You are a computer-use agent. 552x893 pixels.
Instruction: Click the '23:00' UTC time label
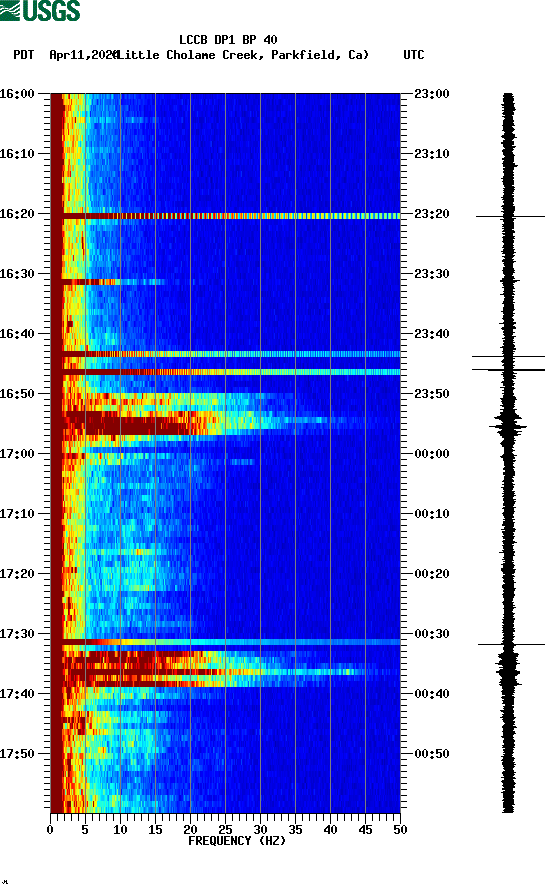pos(432,93)
